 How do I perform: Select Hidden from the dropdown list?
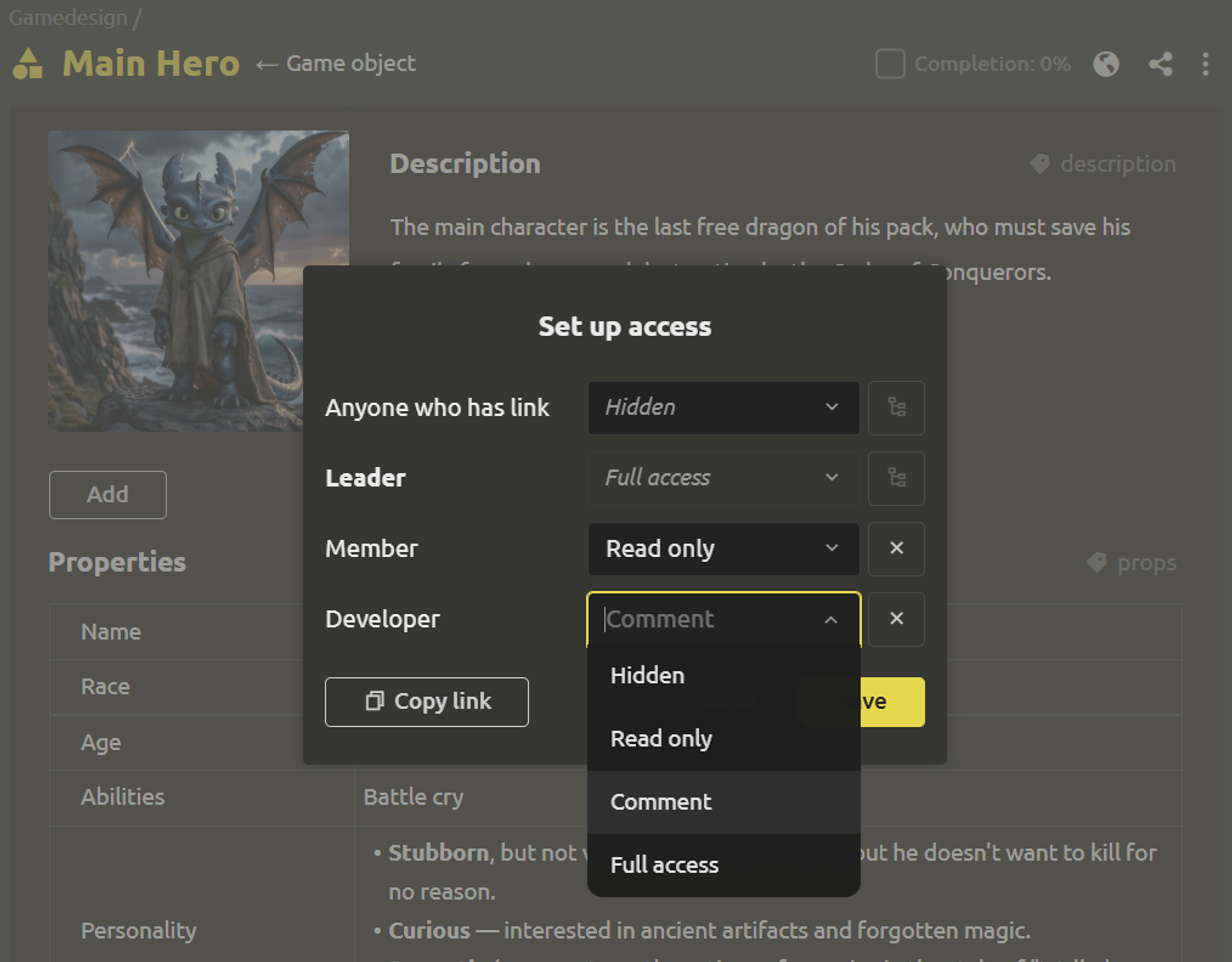pos(648,676)
